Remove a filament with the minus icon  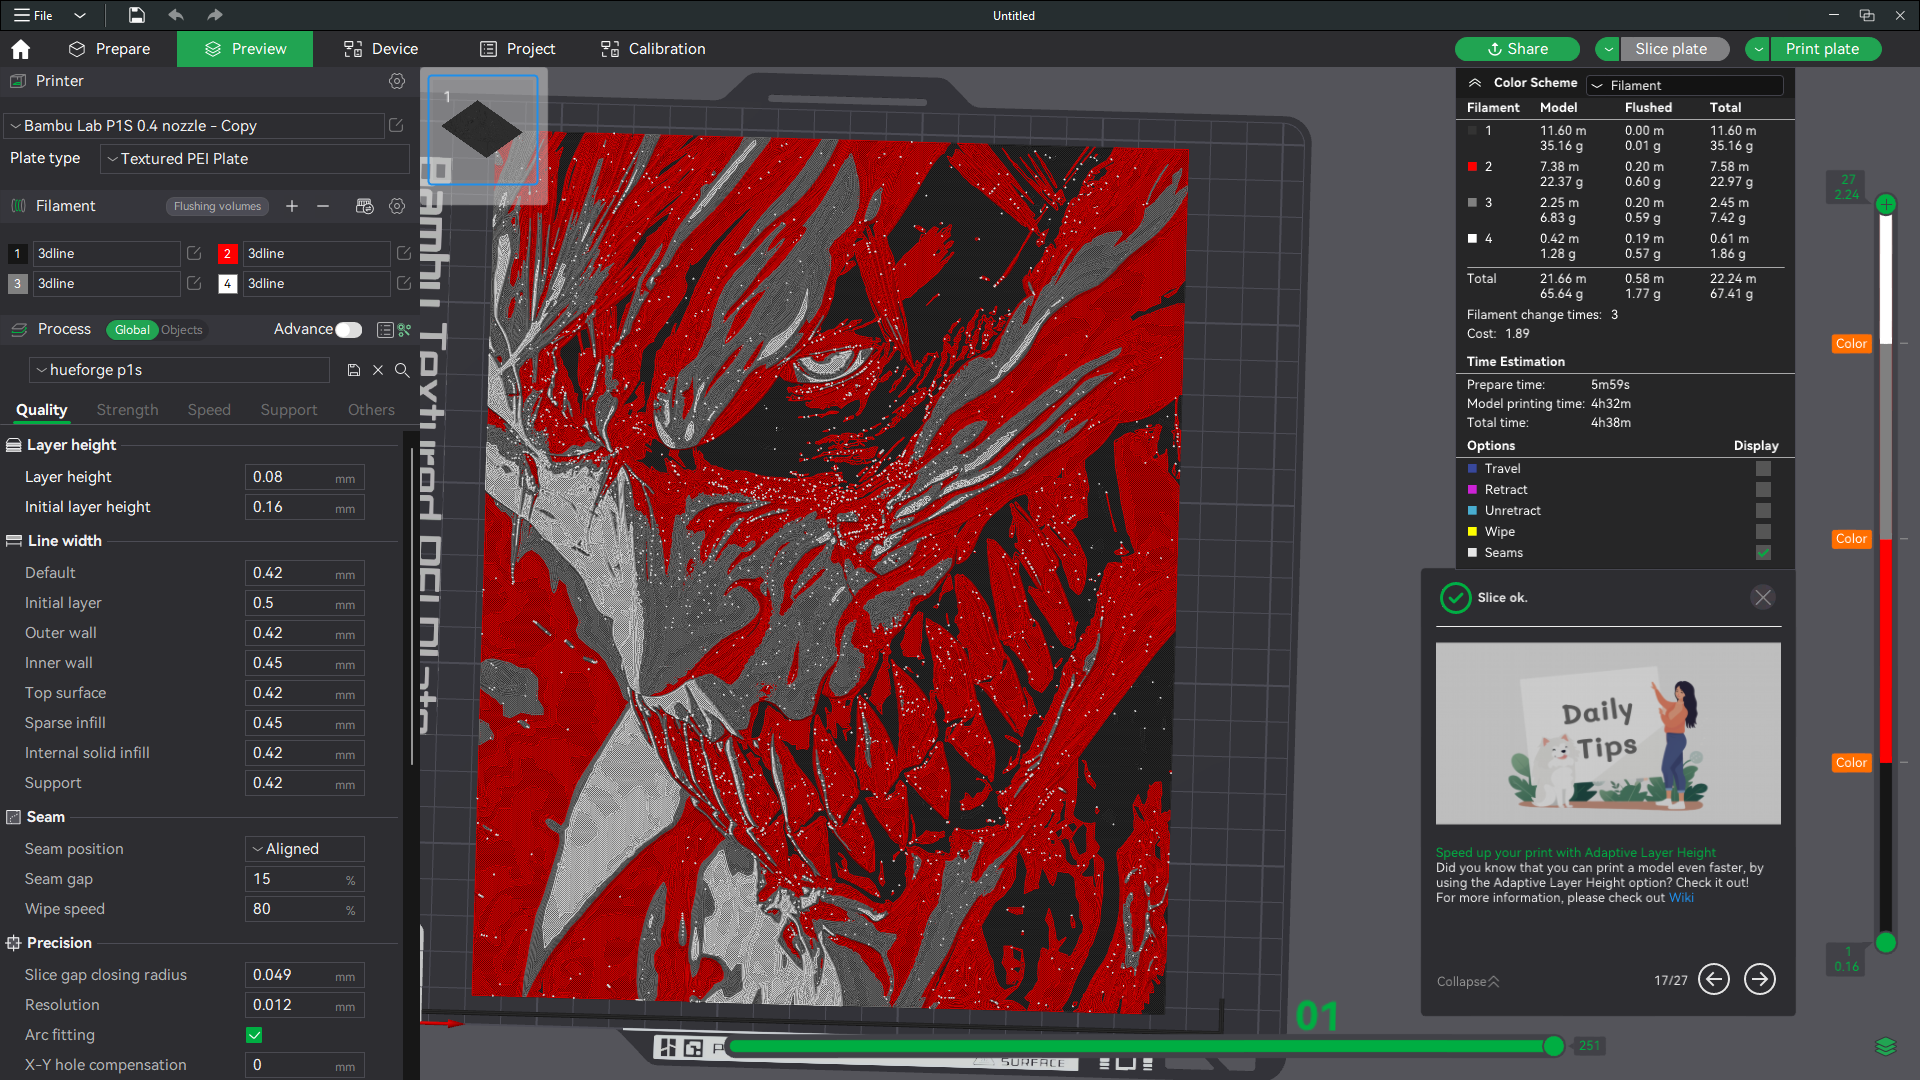coord(323,206)
